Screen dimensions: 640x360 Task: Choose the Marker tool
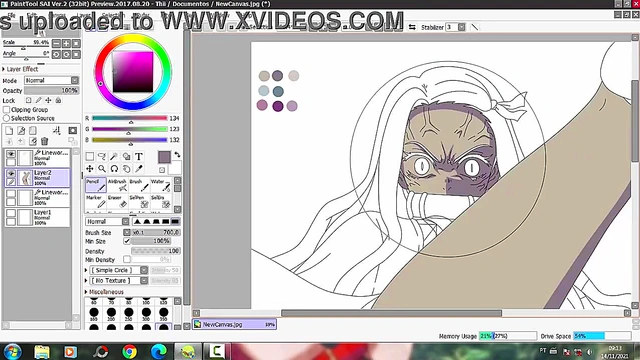(96, 201)
